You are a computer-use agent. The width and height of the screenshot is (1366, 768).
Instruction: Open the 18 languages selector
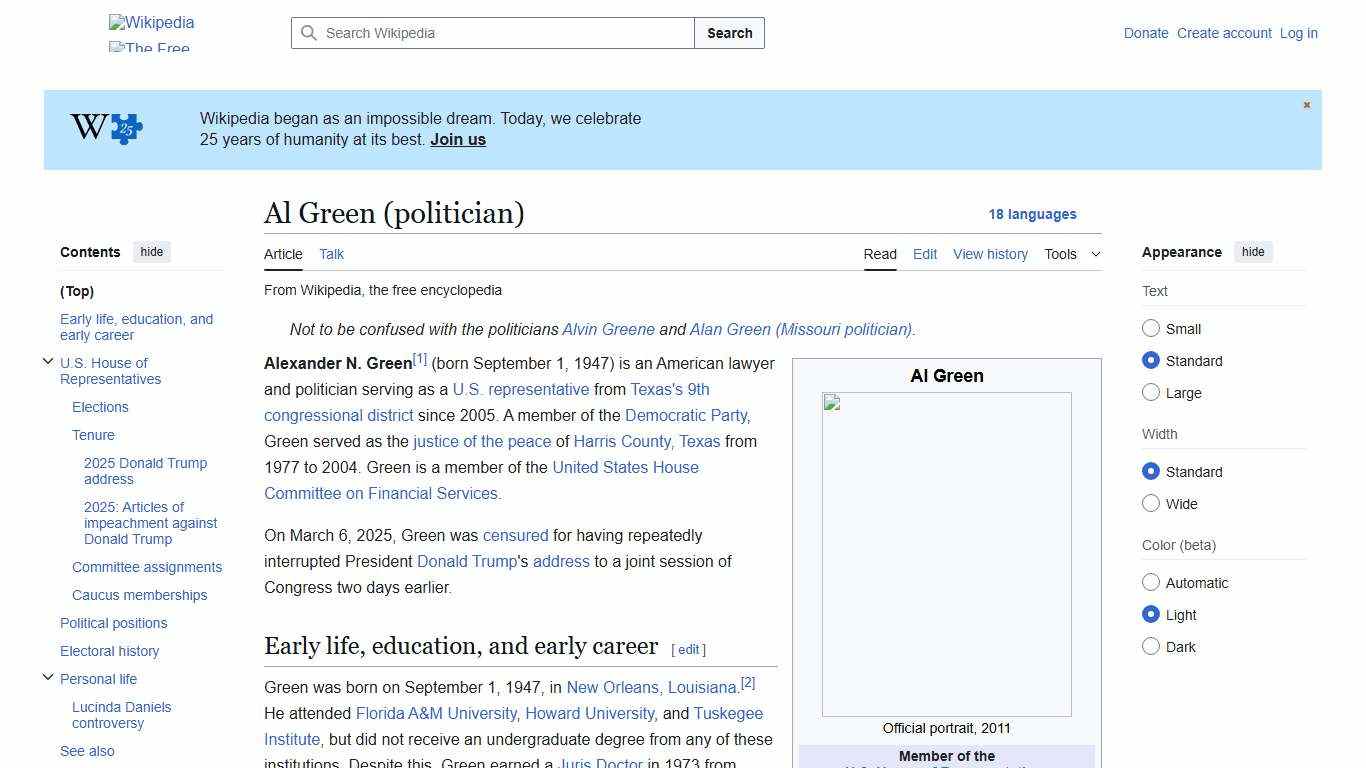1033,214
